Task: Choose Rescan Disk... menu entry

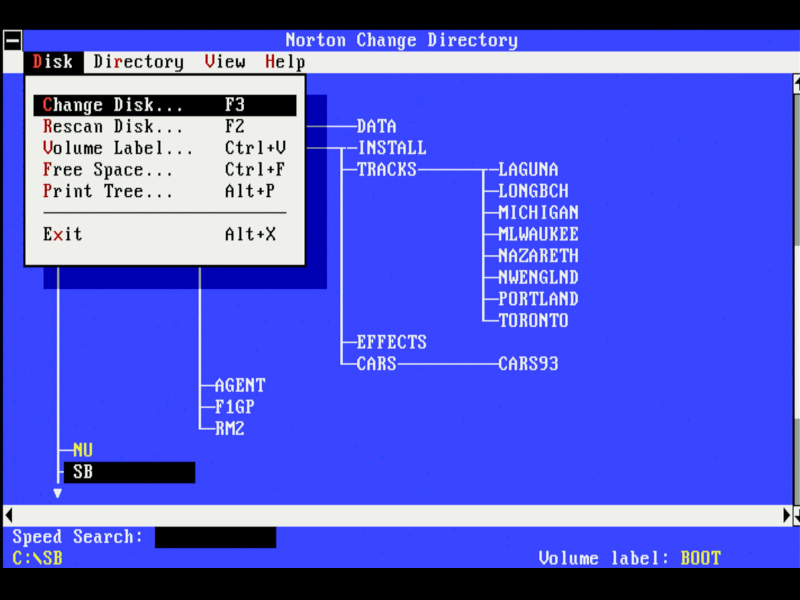Action: [x=165, y=127]
